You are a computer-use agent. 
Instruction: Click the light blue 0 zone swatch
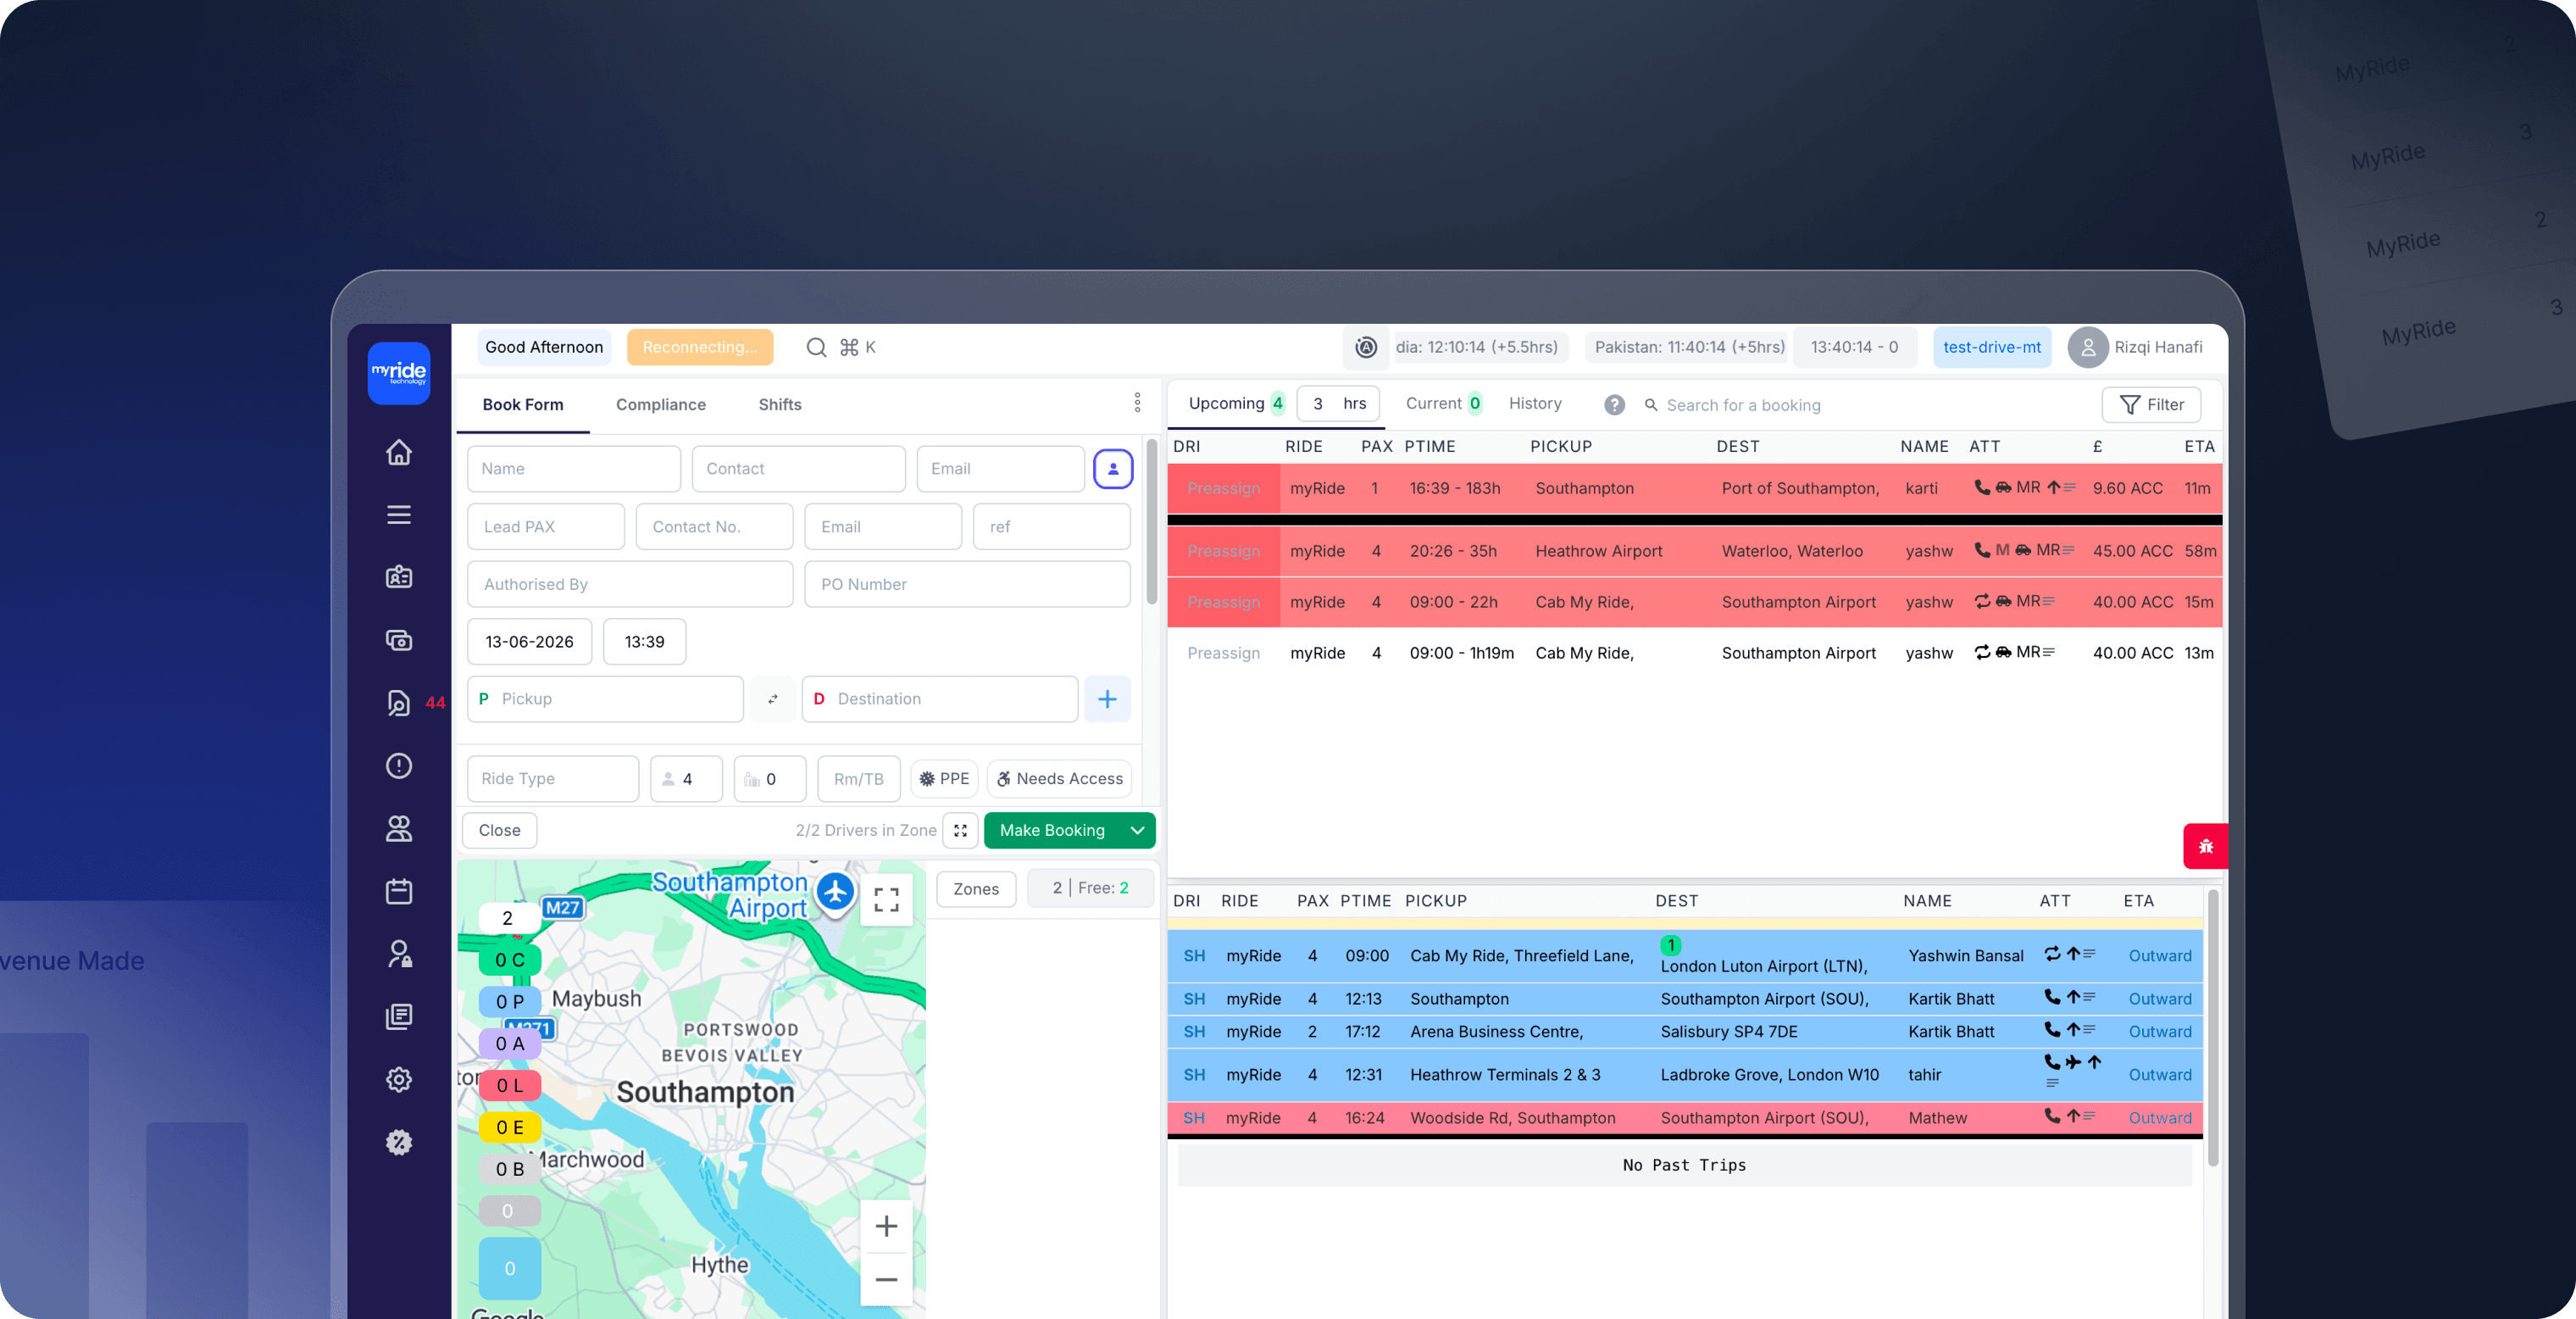click(510, 1269)
